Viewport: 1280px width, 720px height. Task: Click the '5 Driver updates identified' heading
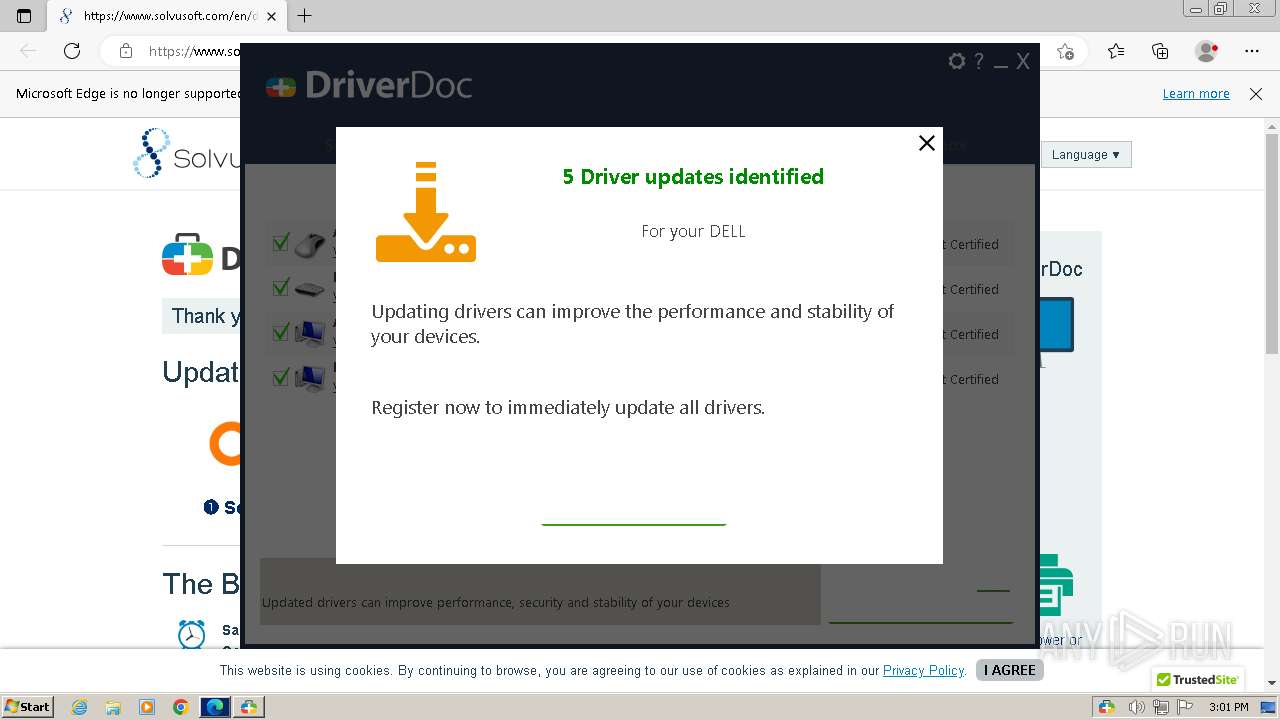tap(693, 177)
